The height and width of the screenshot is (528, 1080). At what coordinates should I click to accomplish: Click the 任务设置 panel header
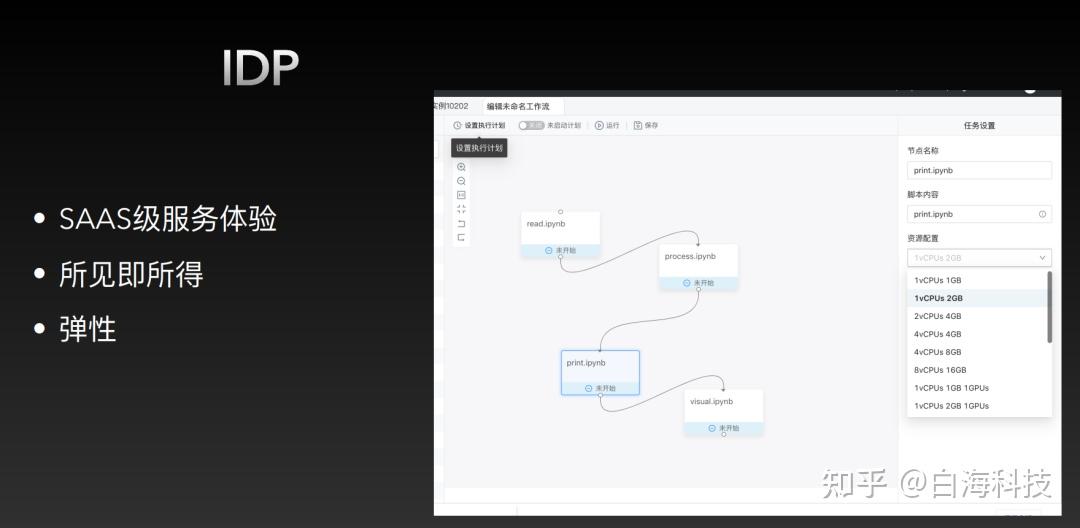coord(979,126)
